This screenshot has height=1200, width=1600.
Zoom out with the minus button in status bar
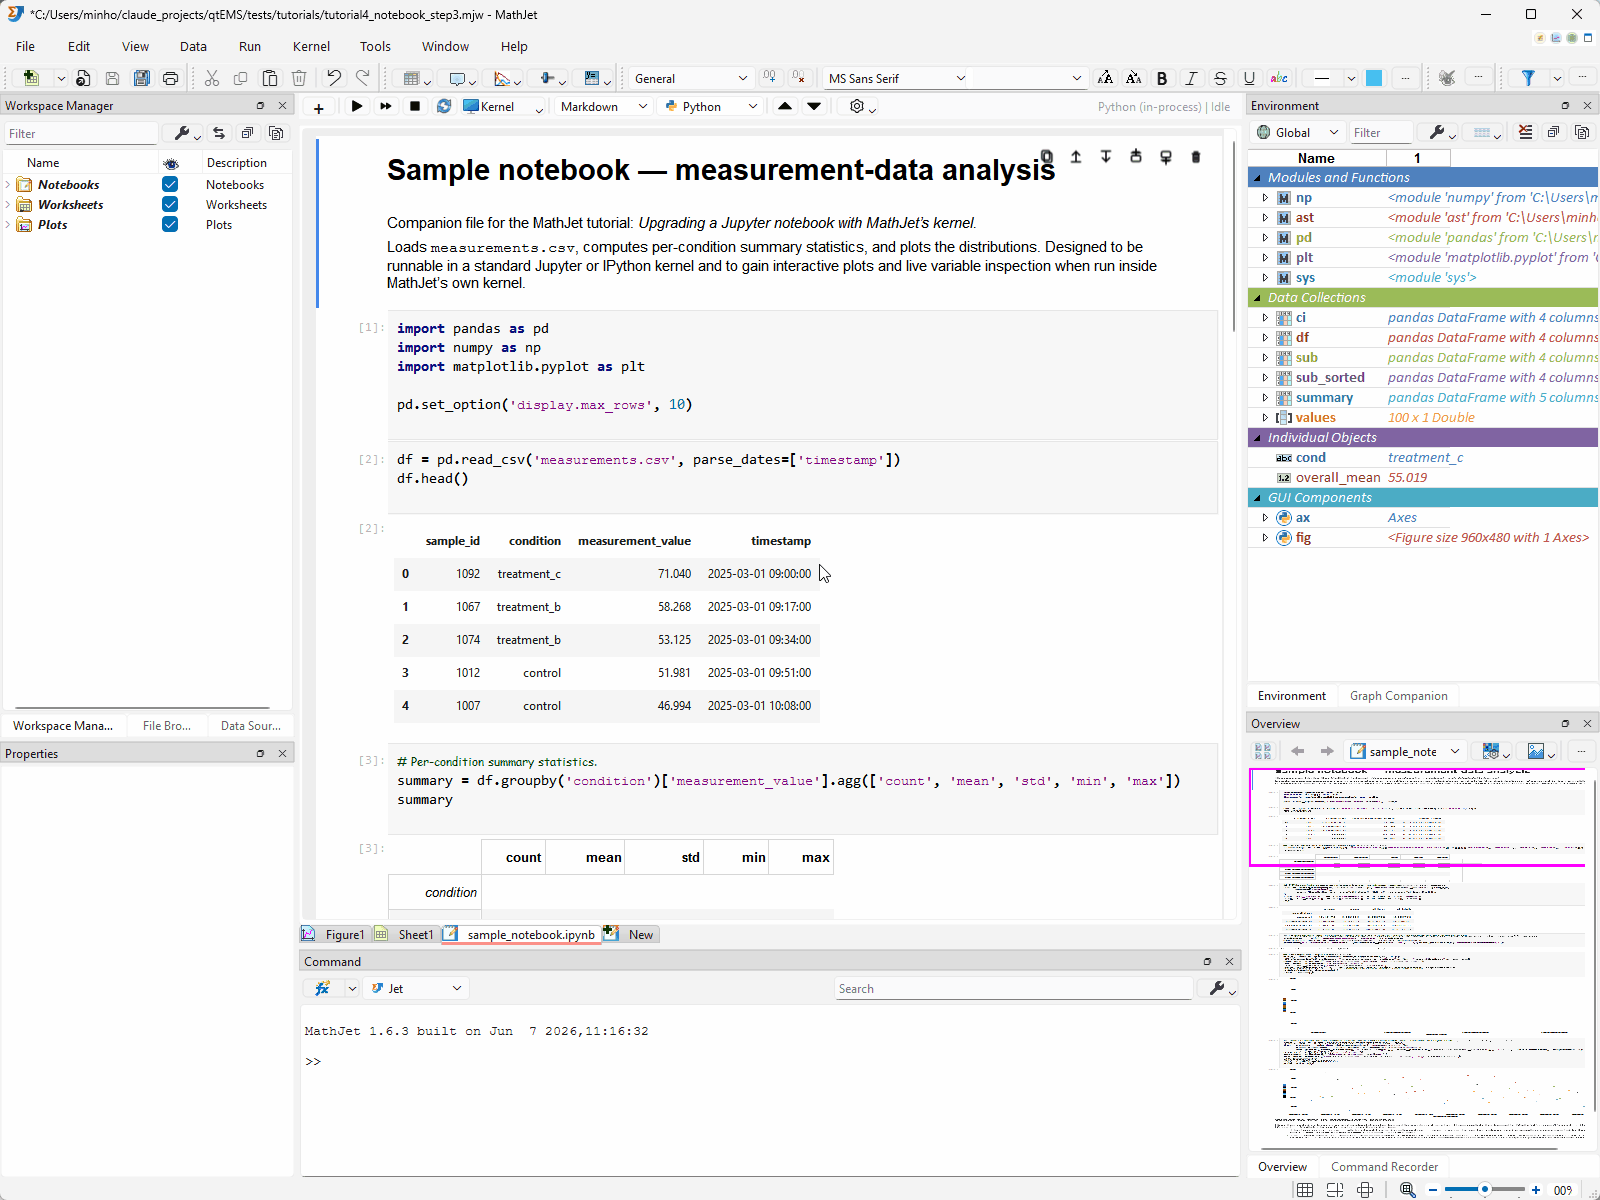(1433, 1189)
